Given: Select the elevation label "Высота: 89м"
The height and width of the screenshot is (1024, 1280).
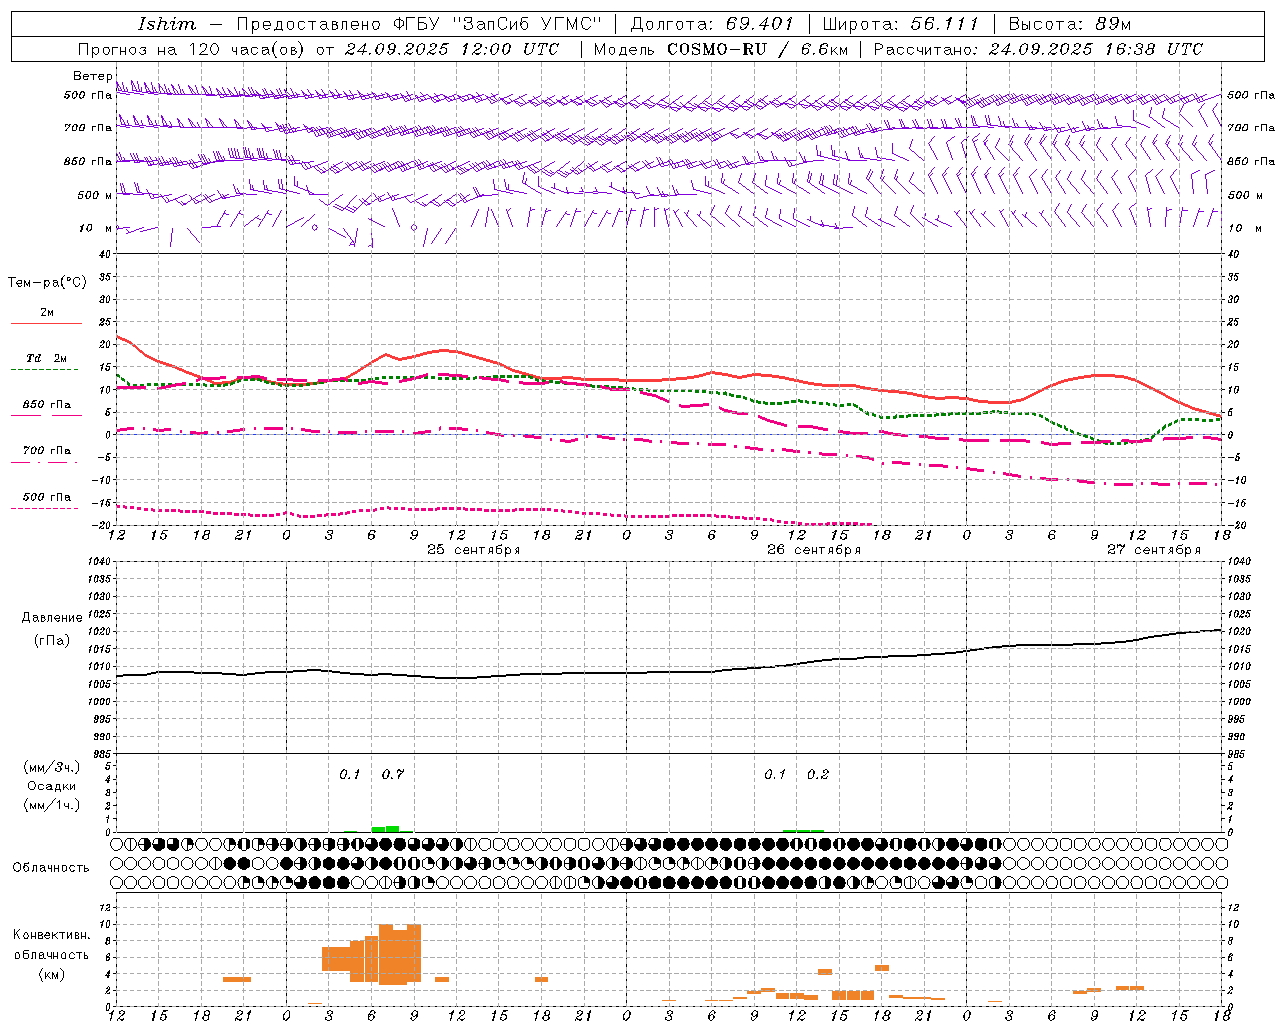Looking at the screenshot, I should 1070,24.
